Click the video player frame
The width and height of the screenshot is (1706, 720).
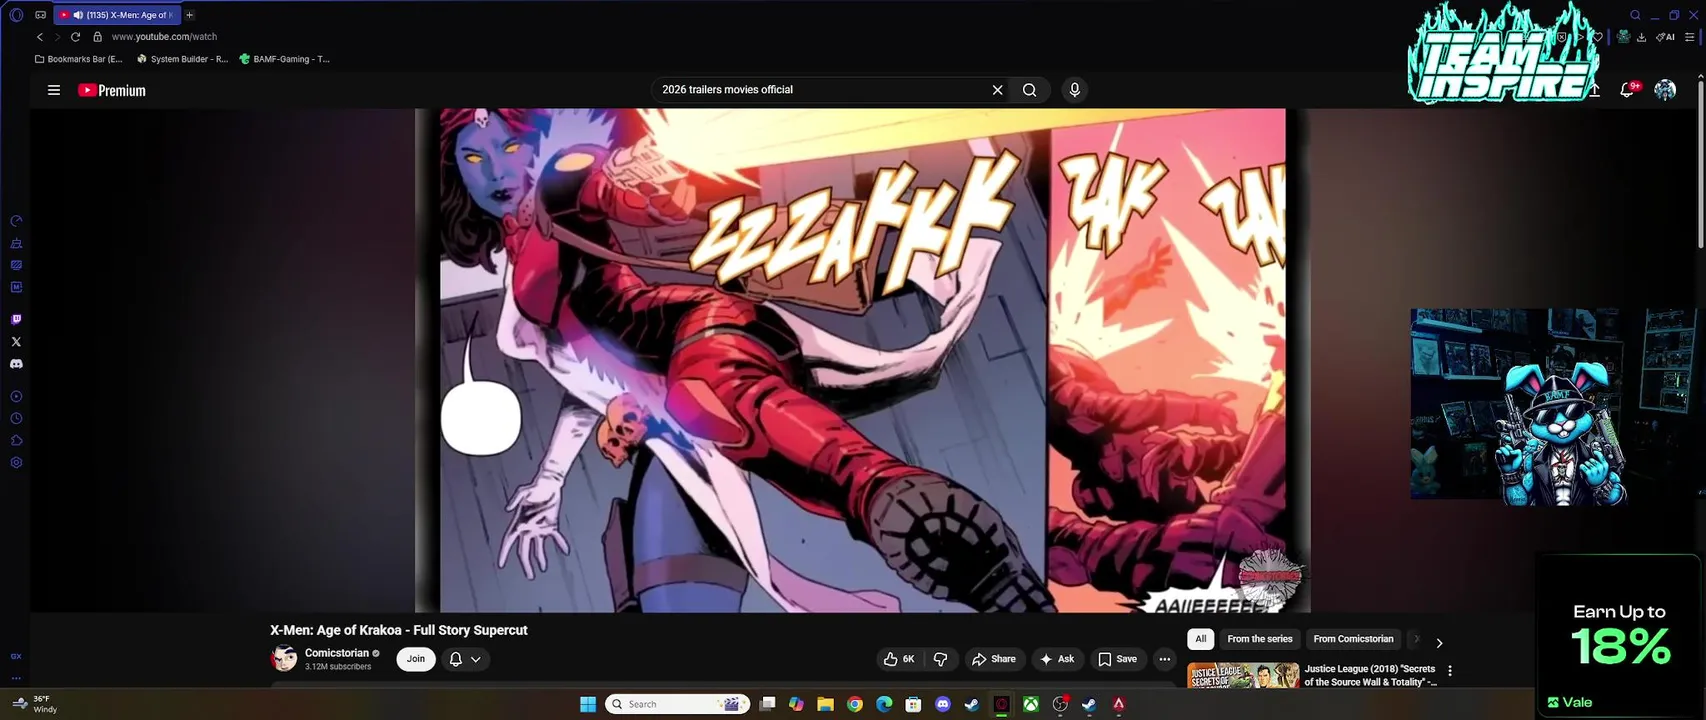pos(862,360)
